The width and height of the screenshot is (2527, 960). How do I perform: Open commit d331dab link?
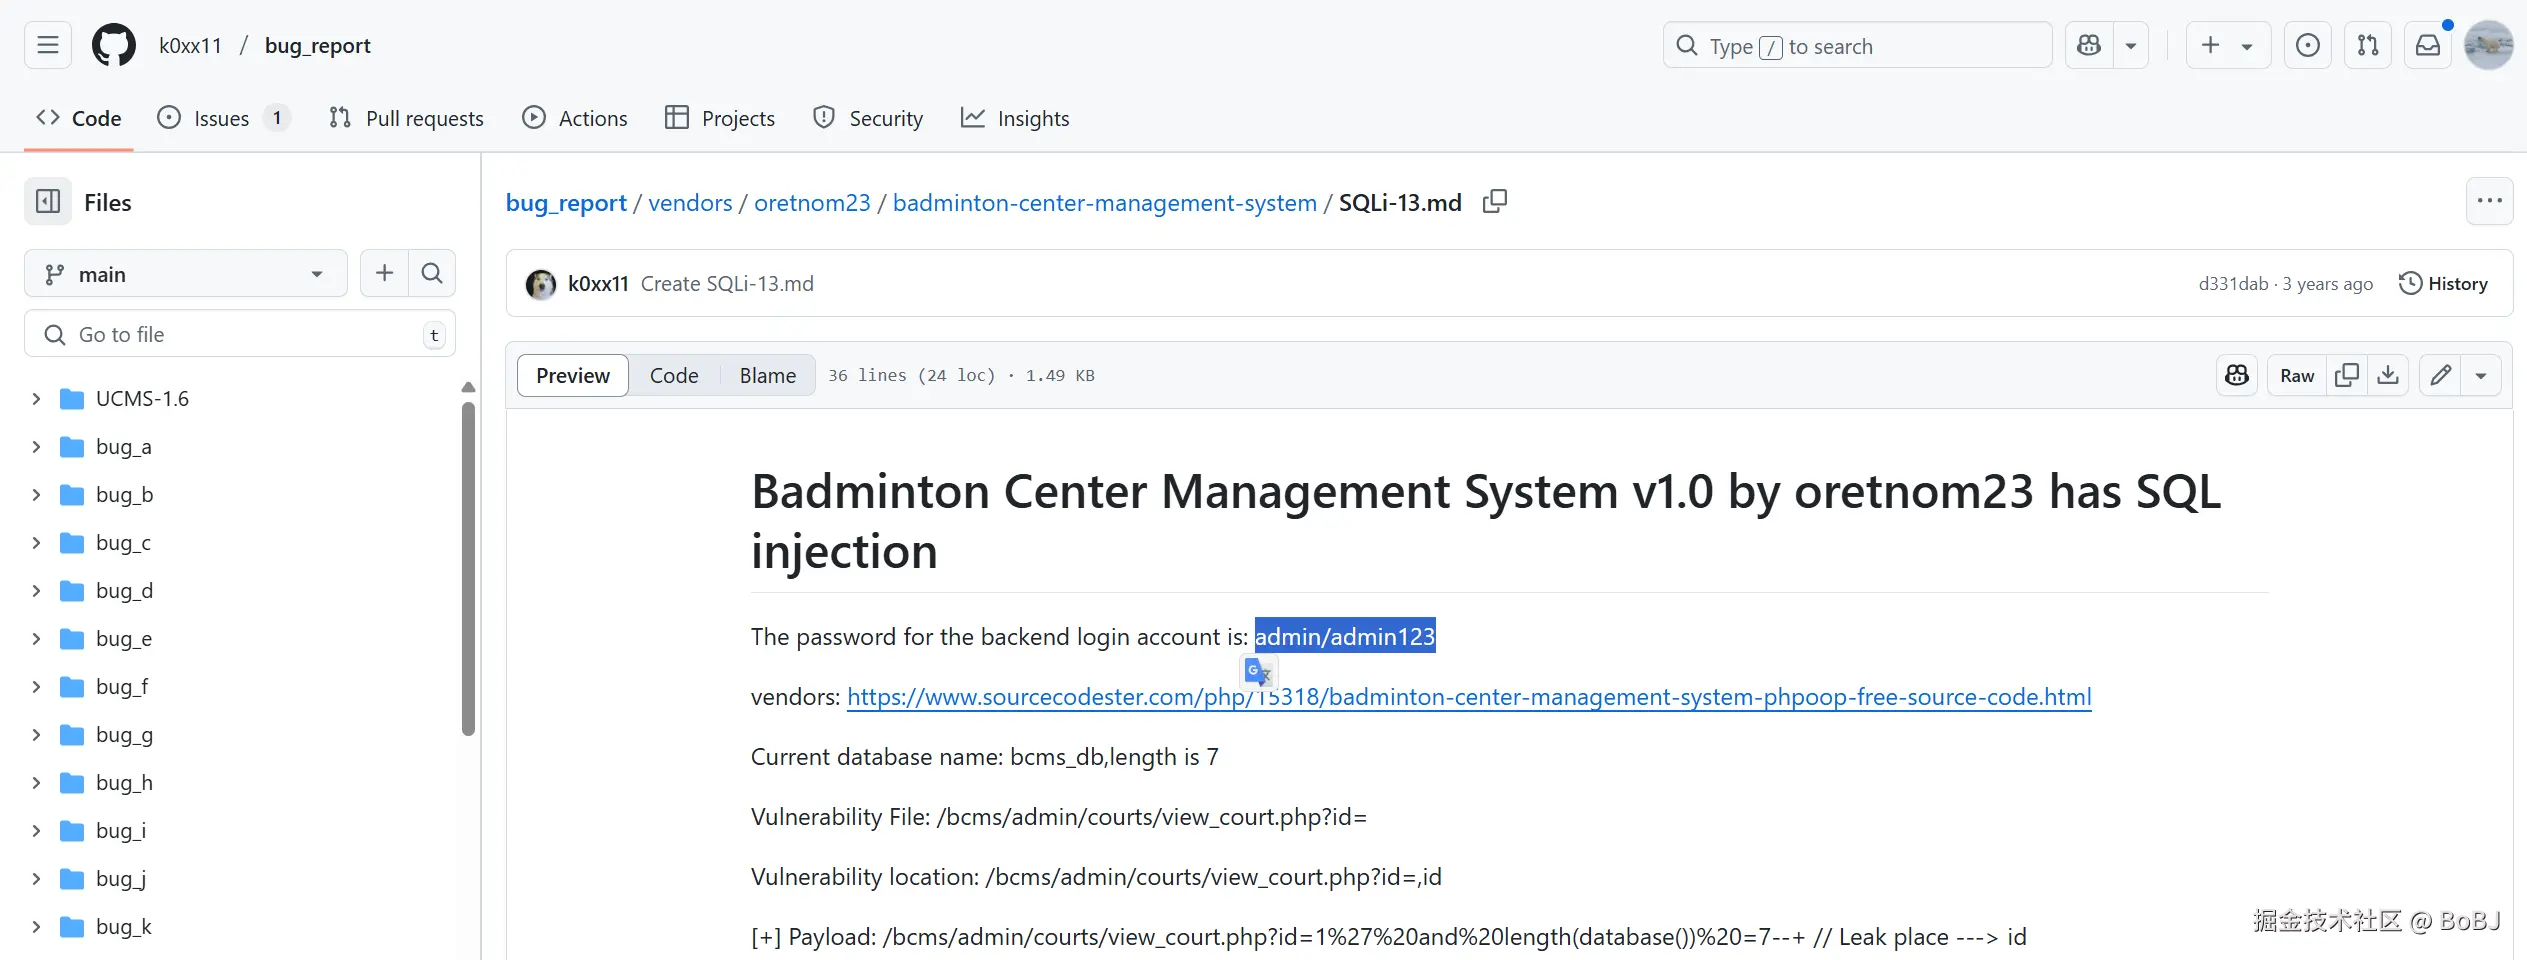[x=2233, y=284]
